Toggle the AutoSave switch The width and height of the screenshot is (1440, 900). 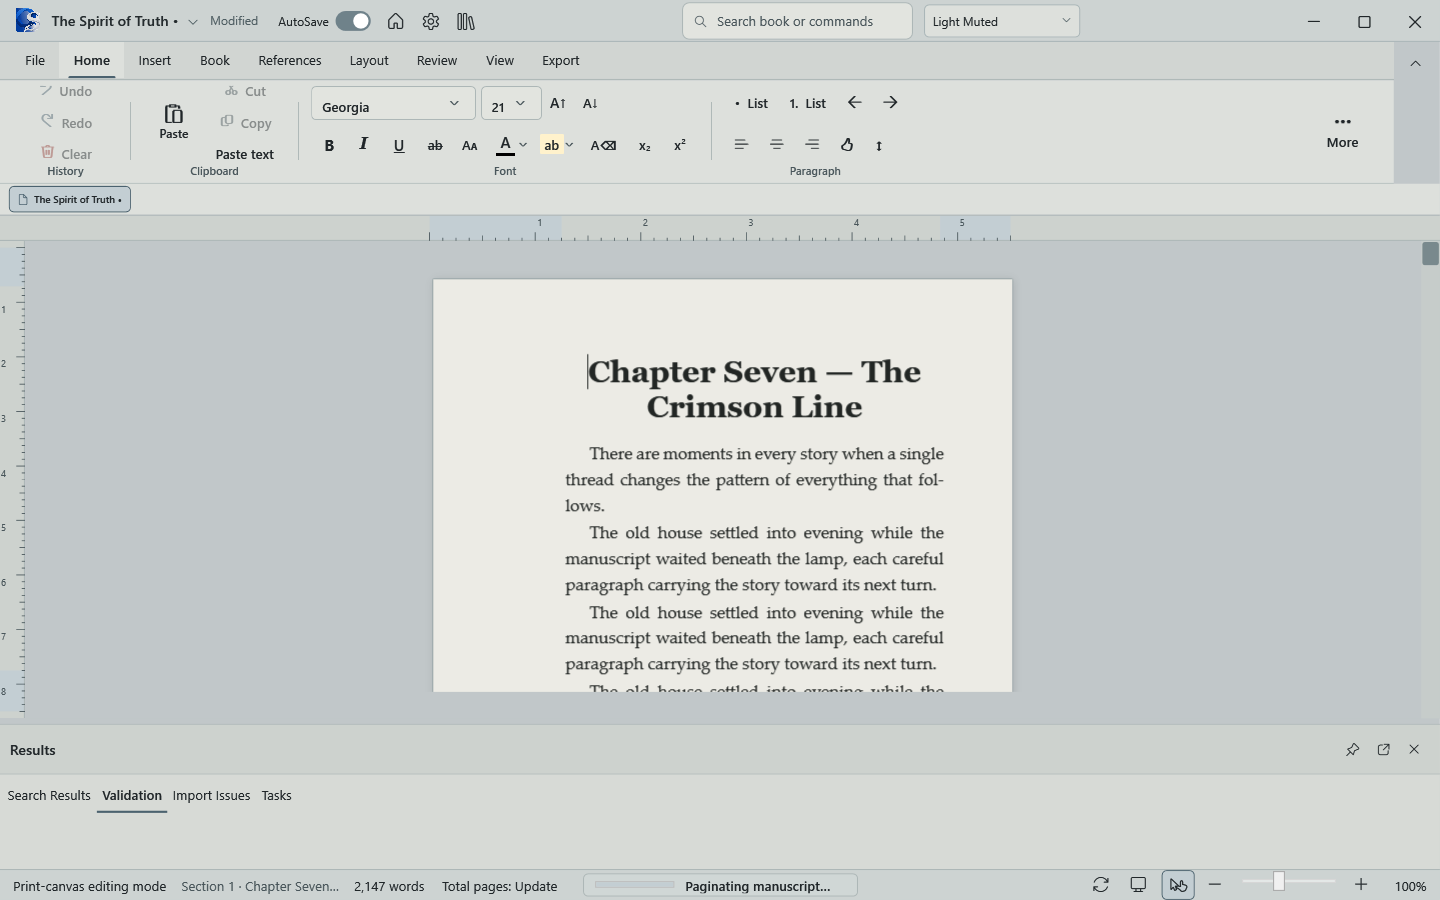click(353, 21)
